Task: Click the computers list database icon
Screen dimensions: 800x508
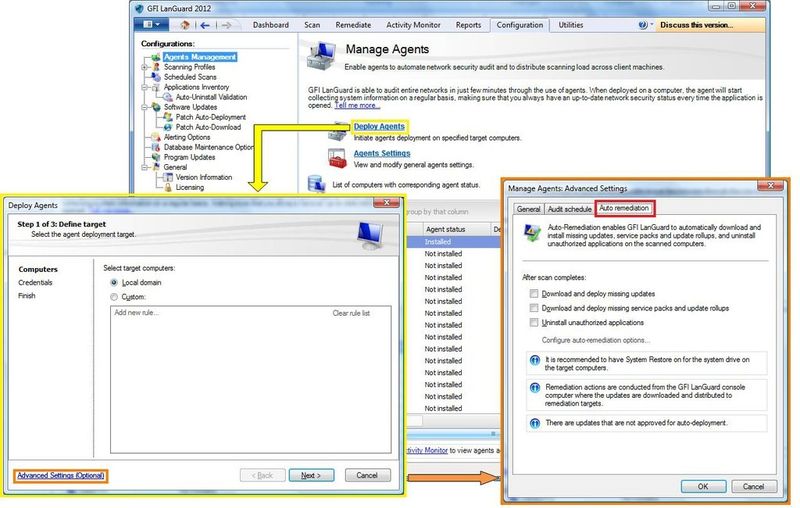Action: 316,184
